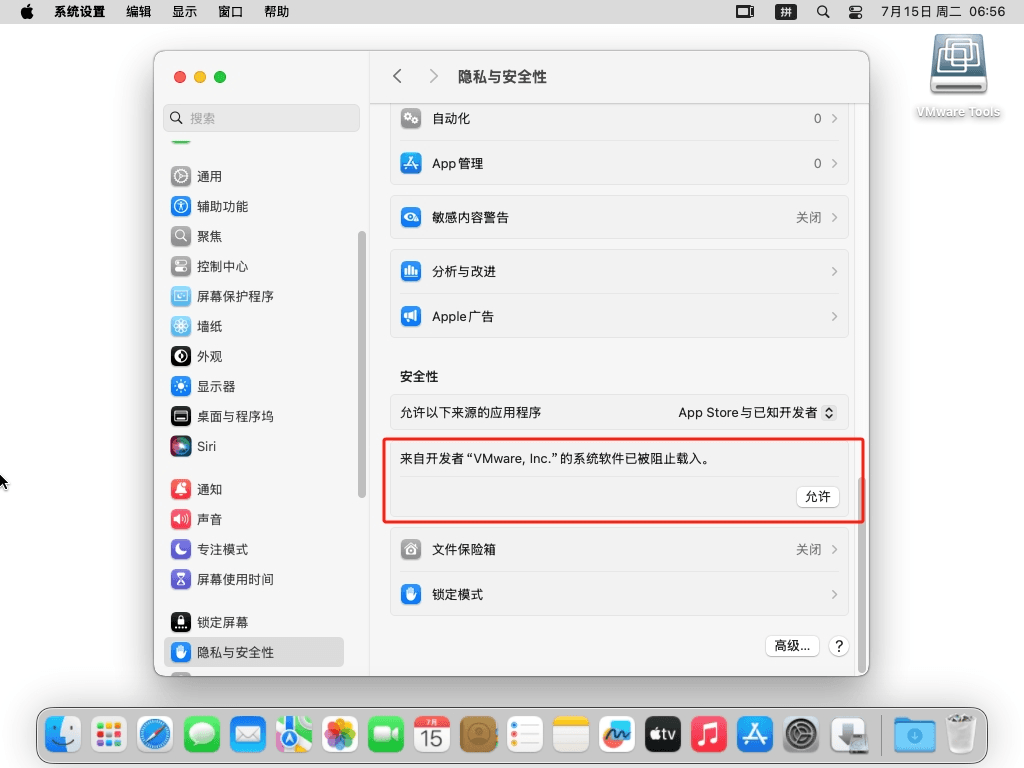Open Maps app in the Dock

point(293,735)
